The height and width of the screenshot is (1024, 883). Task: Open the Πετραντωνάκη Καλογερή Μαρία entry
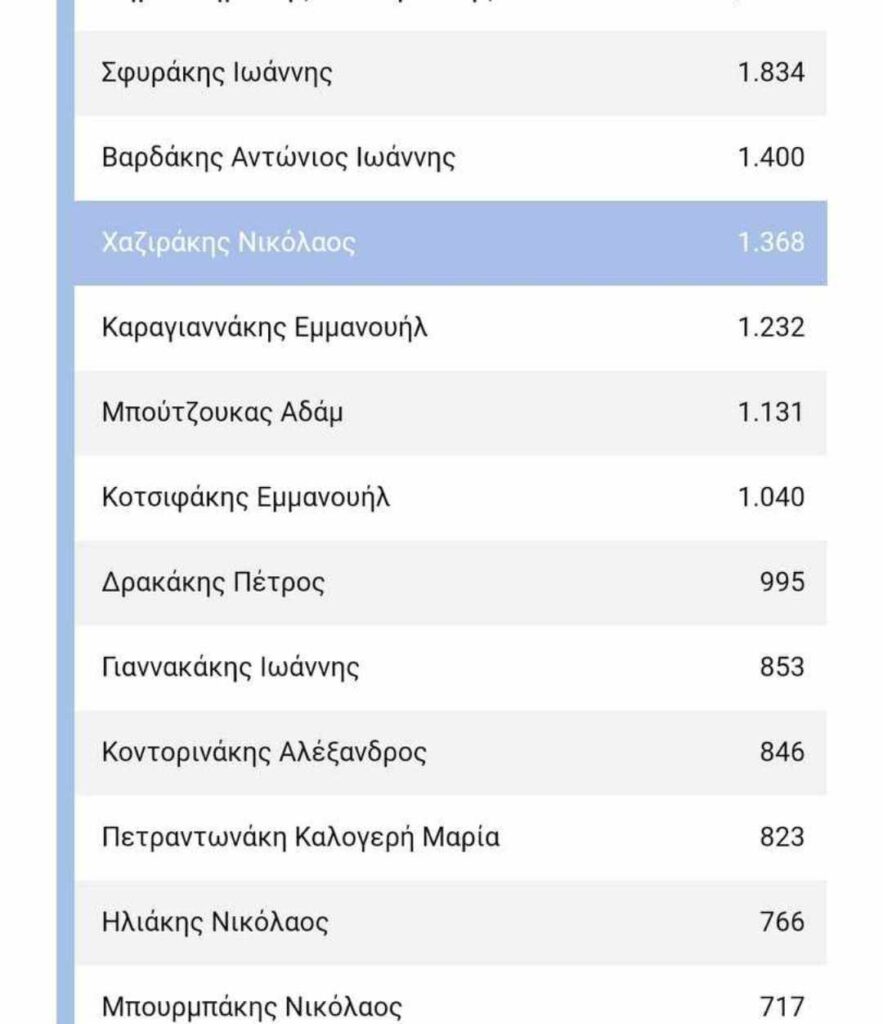pos(300,837)
